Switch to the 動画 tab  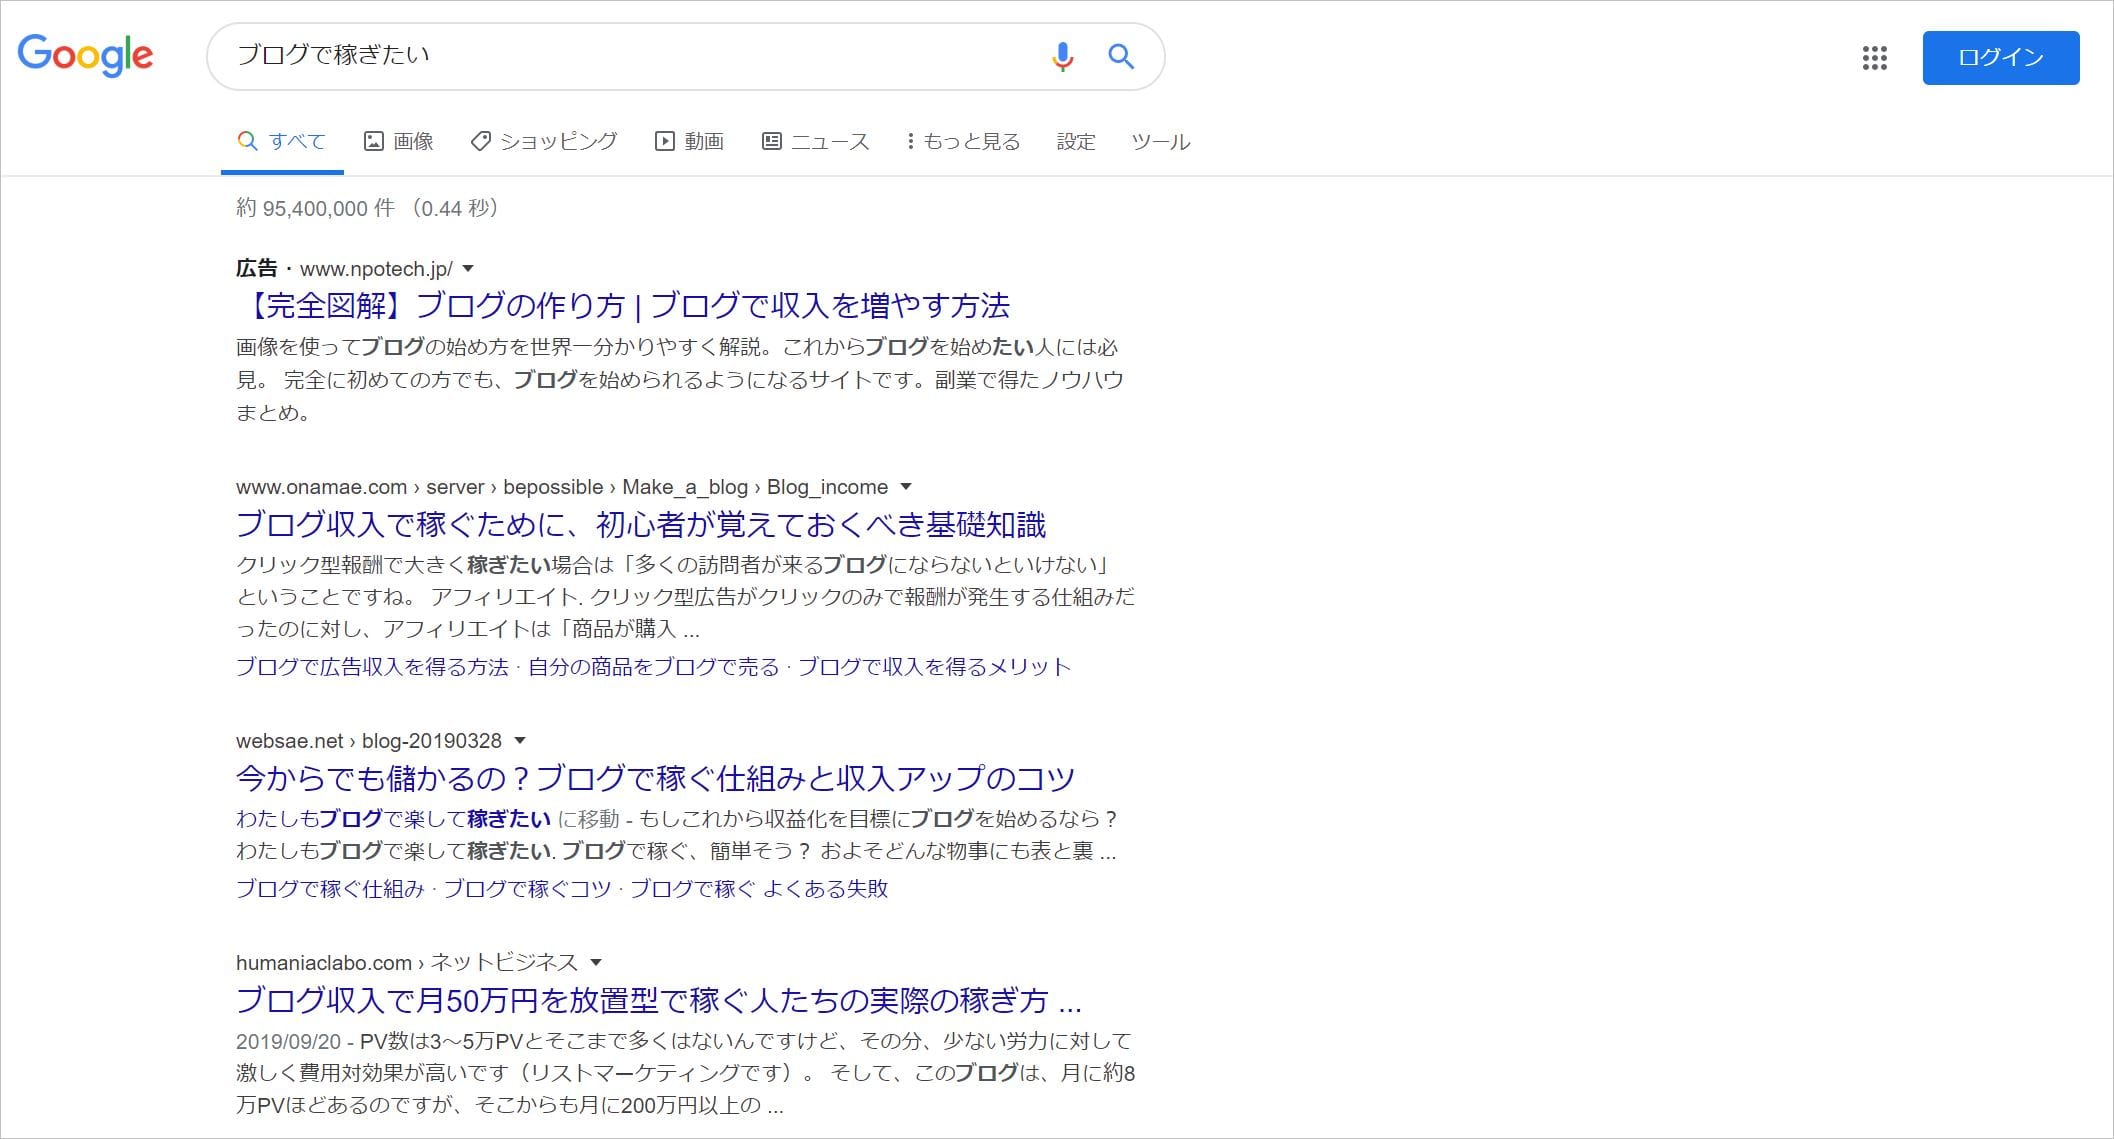click(689, 142)
